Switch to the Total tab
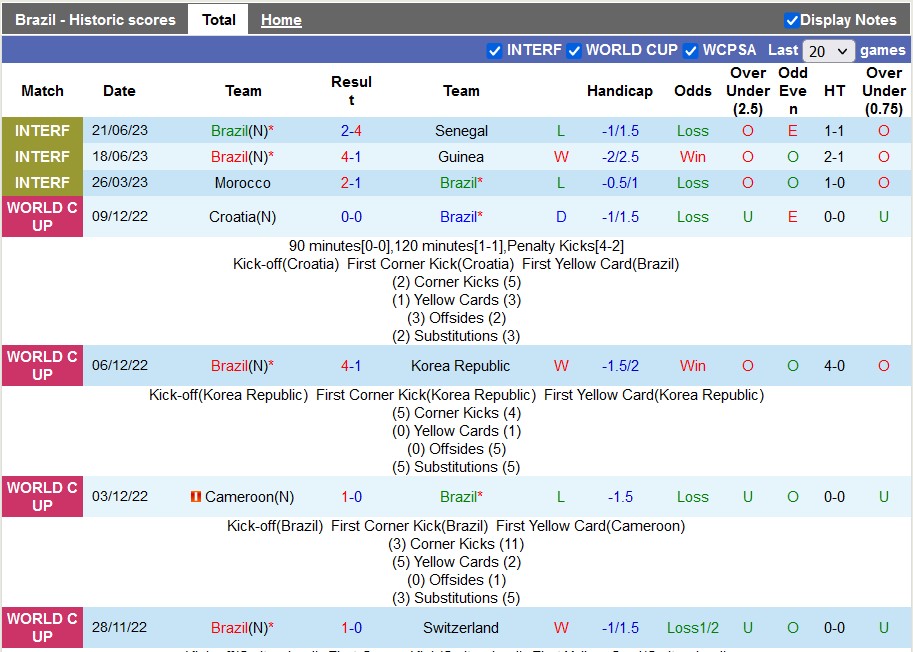Viewport: 913px width, 652px height. [x=218, y=20]
